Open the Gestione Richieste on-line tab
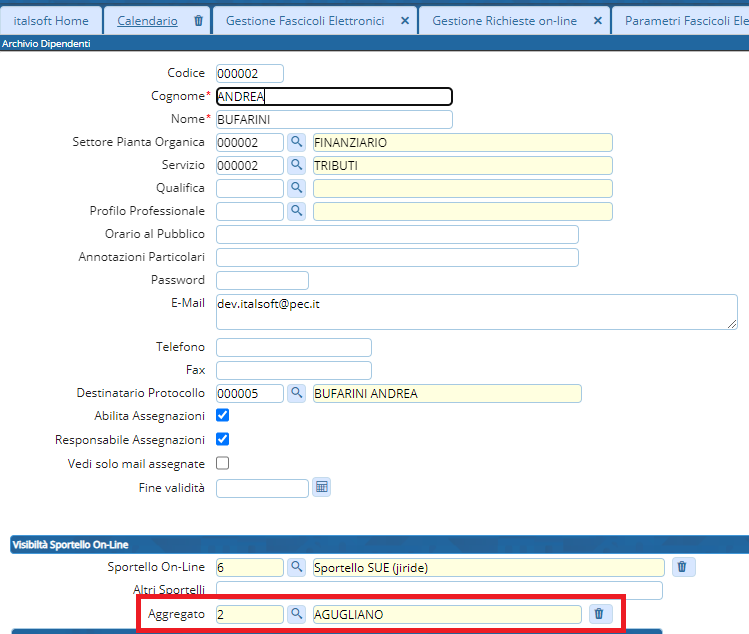 504,20
